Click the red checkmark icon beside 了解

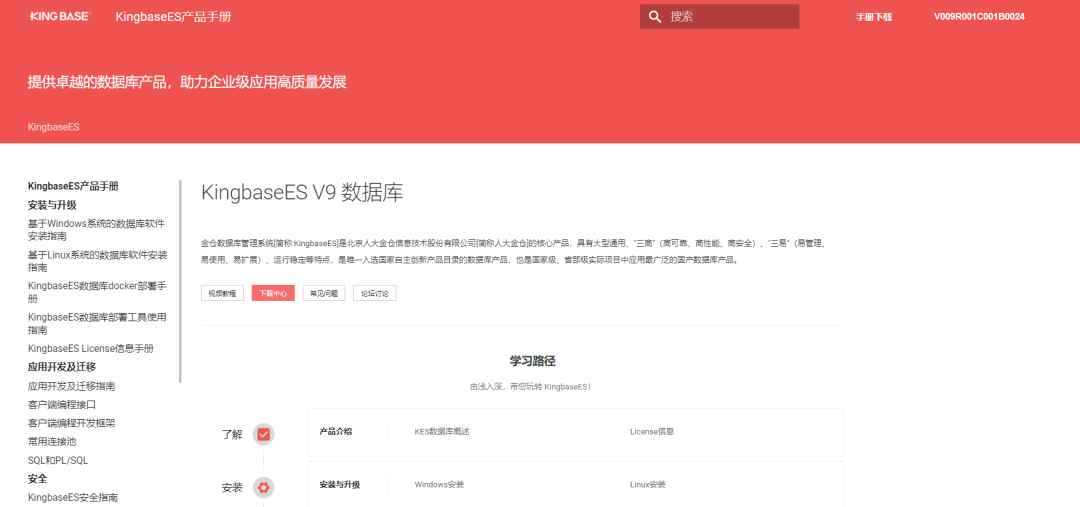(263, 434)
